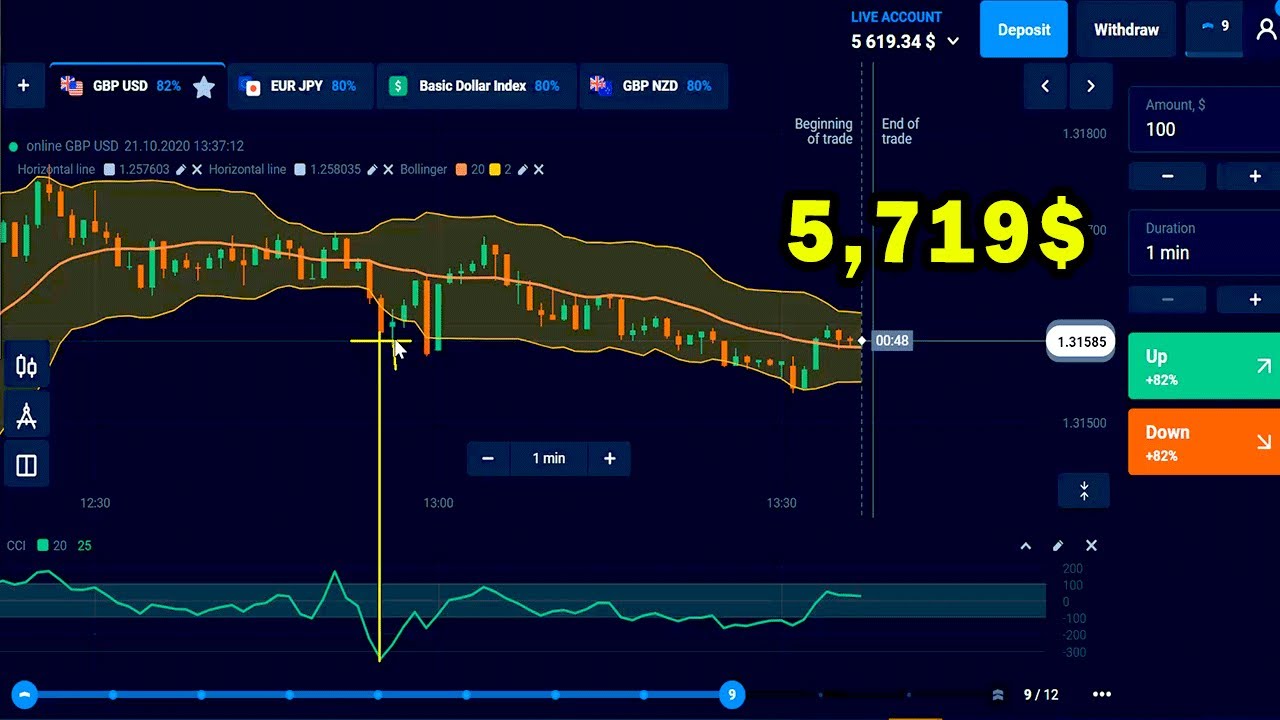Screen dimensions: 1280x720
Task: Click CCI indicator name label
Action: tap(16, 546)
